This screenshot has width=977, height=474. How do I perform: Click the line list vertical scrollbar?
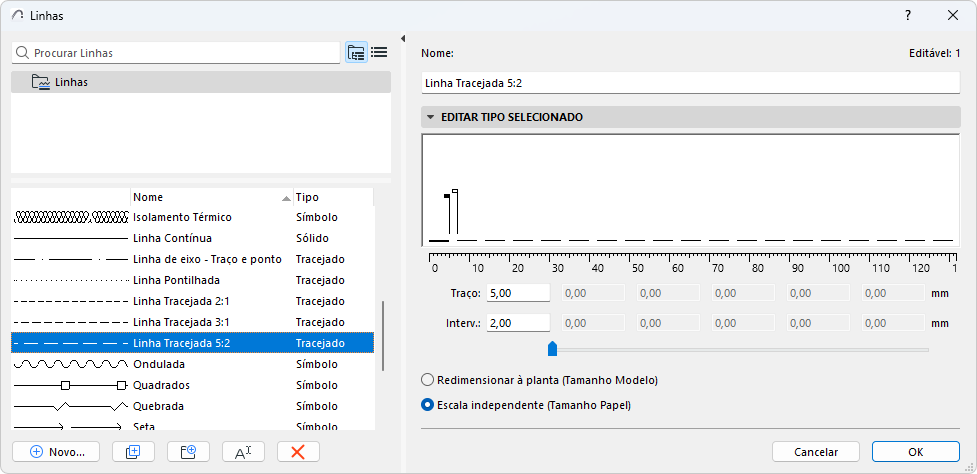383,336
